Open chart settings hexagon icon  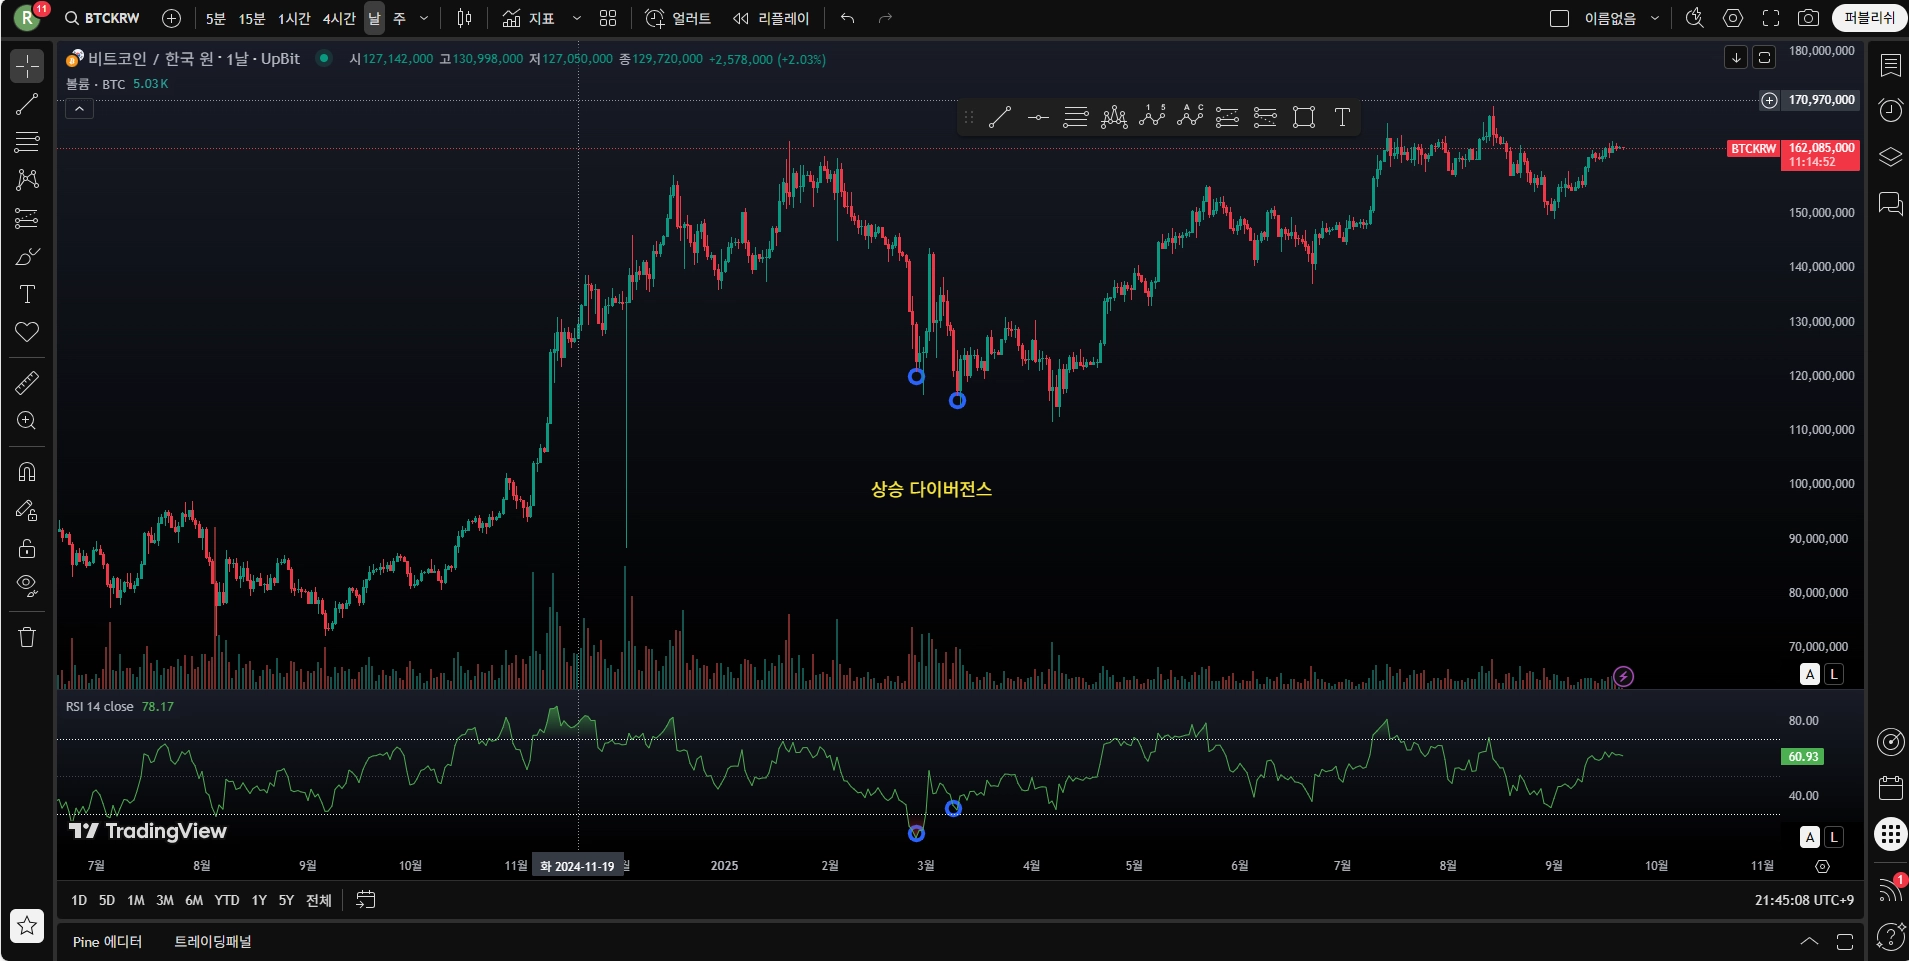coord(1733,18)
